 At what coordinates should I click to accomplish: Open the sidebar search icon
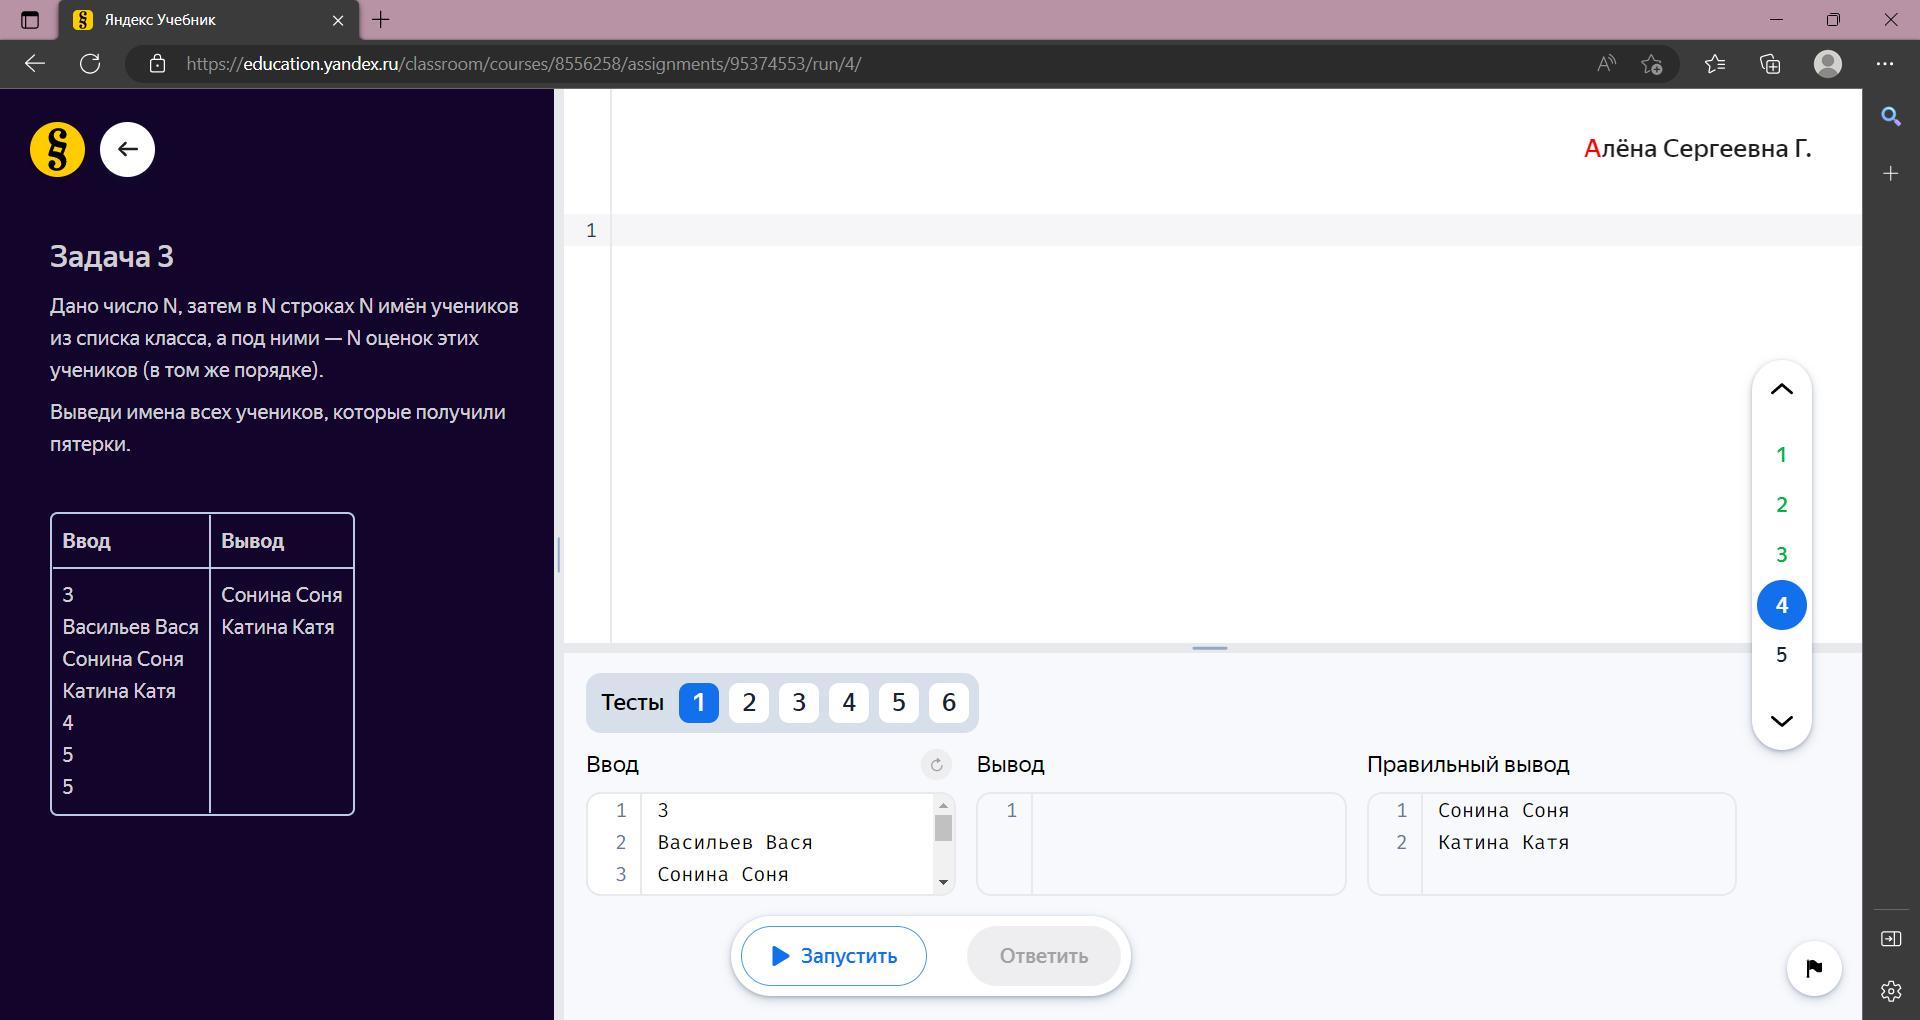(1891, 117)
